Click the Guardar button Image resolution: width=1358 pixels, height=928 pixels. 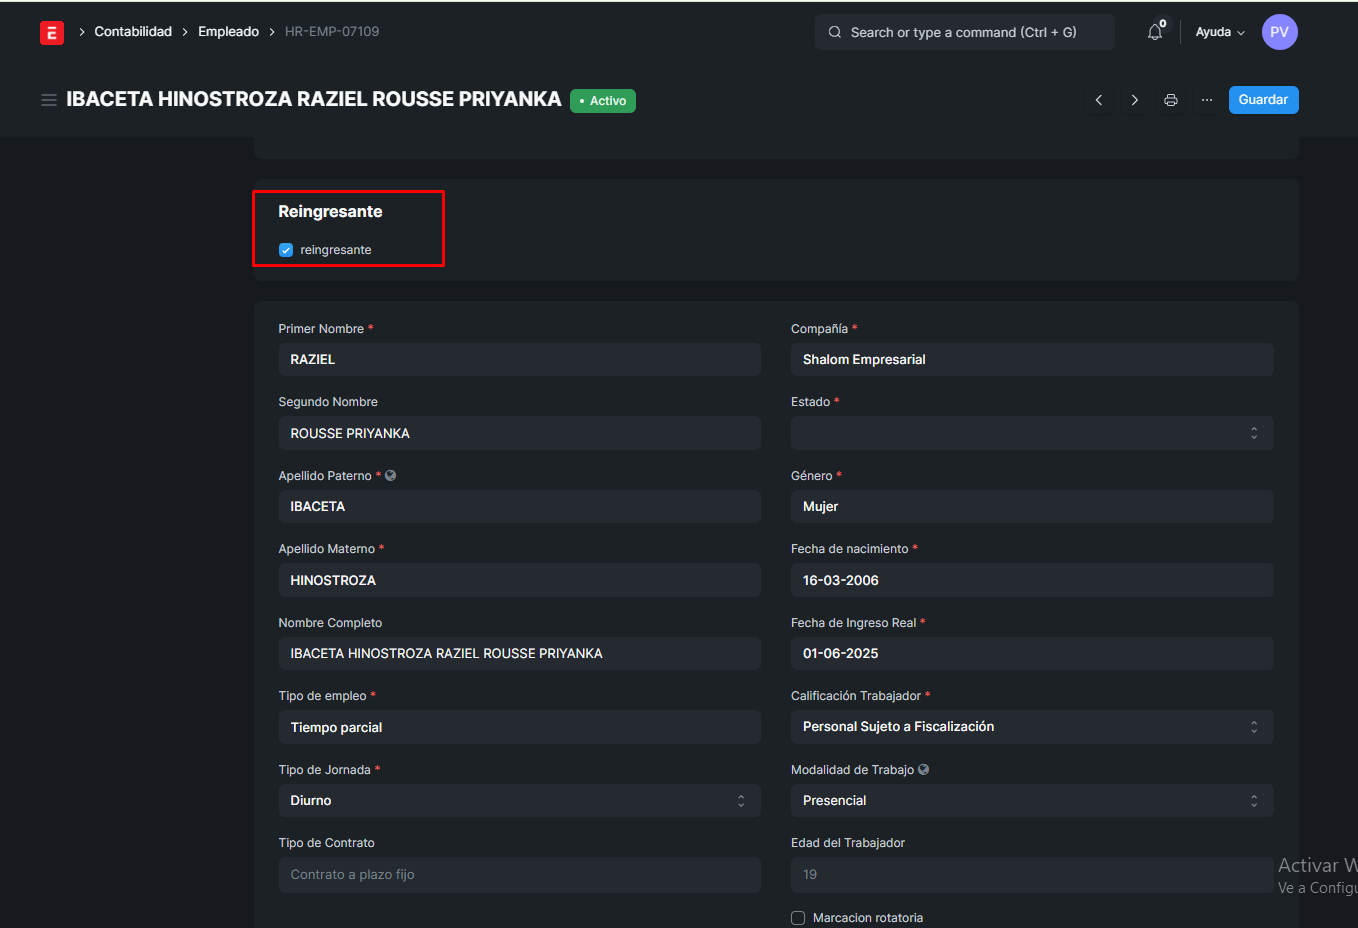tap(1263, 100)
